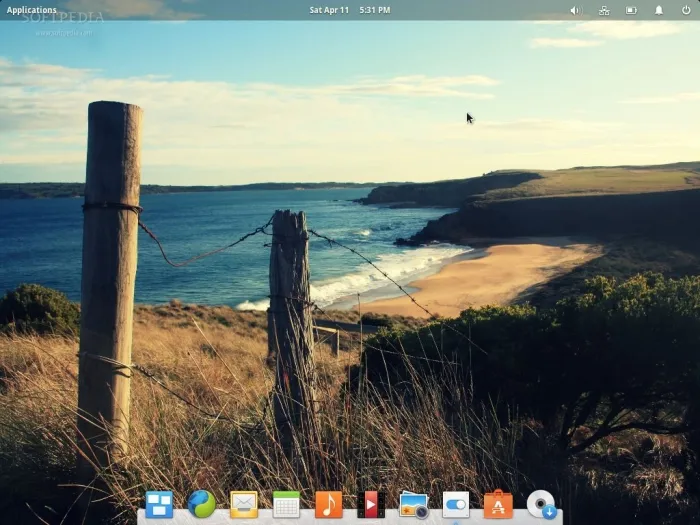The height and width of the screenshot is (525, 700).
Task: Click the Sat Apr 11 date text
Action: 329,10
